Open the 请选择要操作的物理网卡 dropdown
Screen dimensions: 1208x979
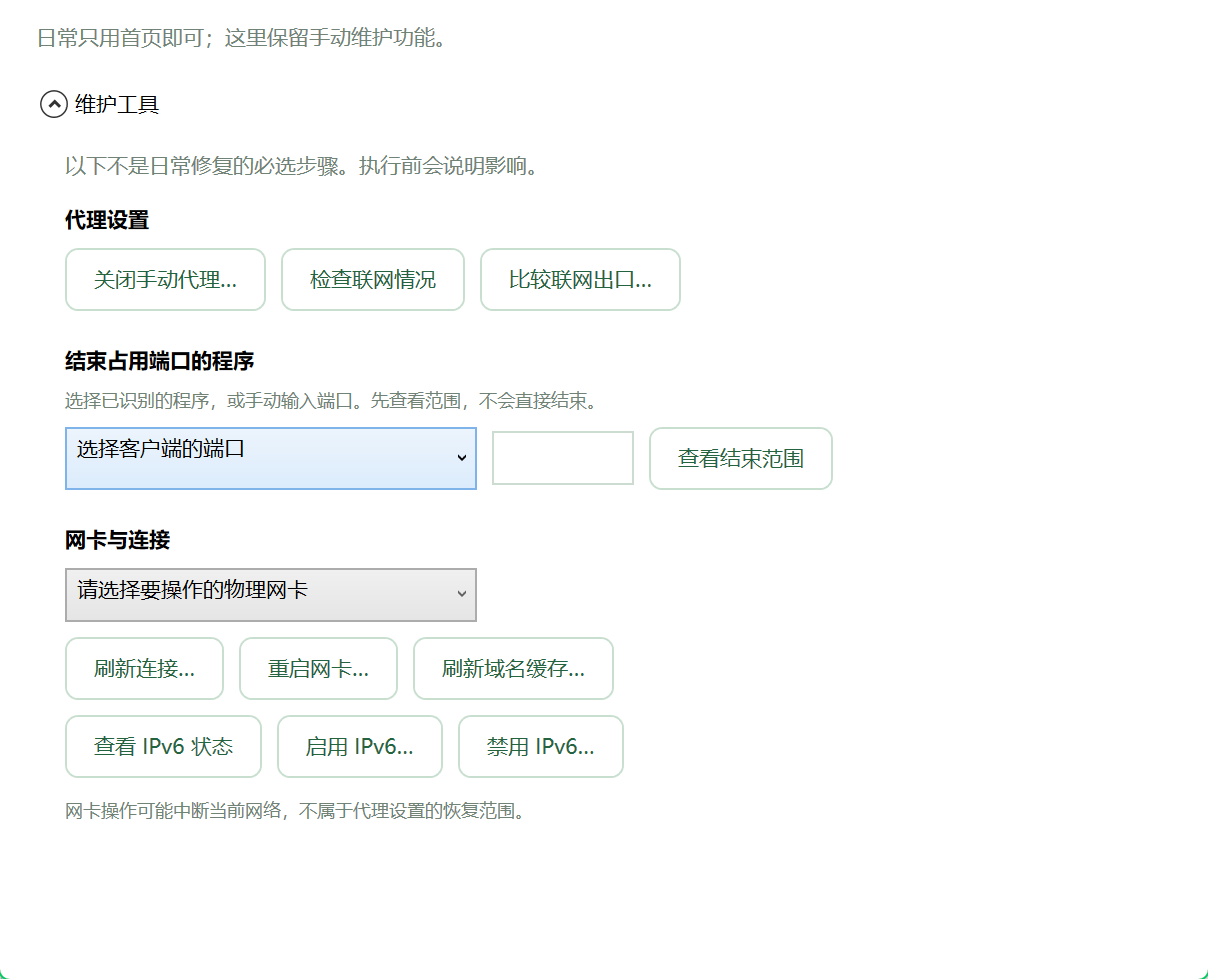click(x=271, y=595)
